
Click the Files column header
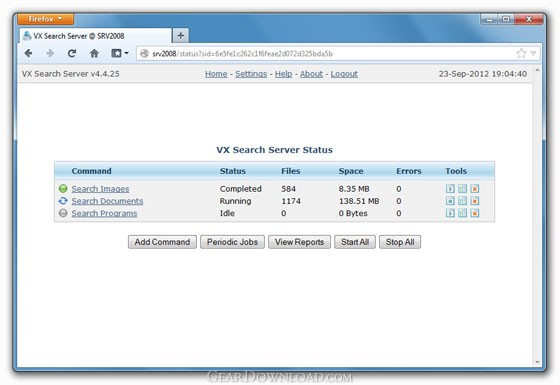click(290, 171)
